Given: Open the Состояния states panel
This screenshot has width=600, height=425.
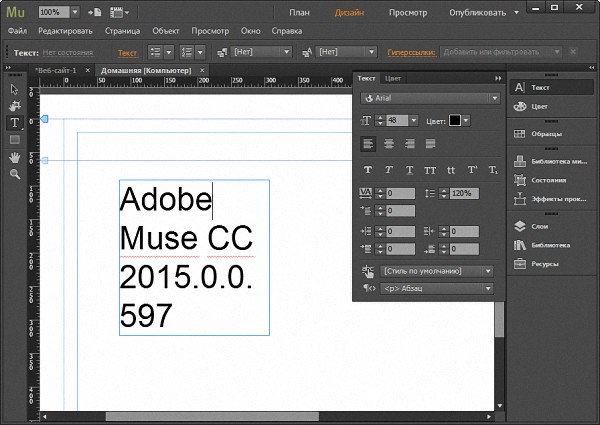Looking at the screenshot, I should [x=551, y=180].
